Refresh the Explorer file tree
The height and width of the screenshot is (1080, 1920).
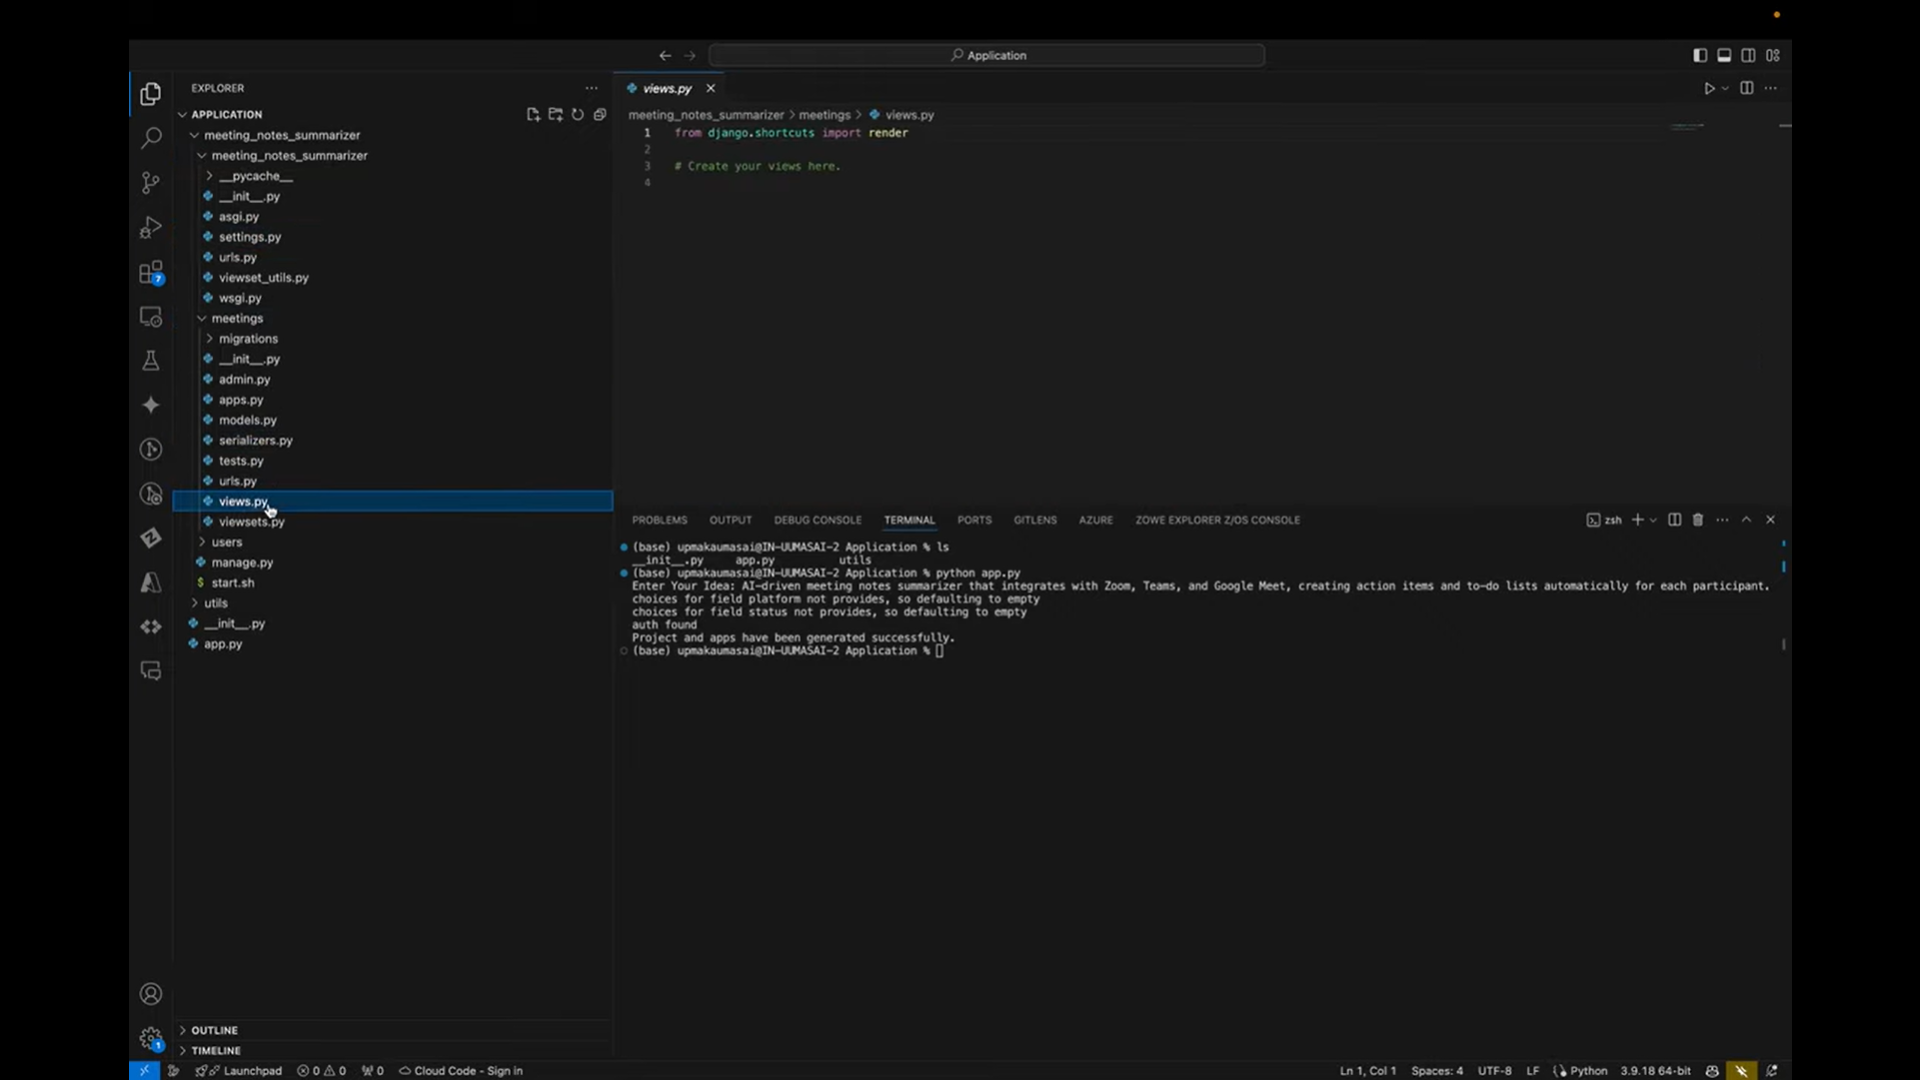[x=577, y=115]
